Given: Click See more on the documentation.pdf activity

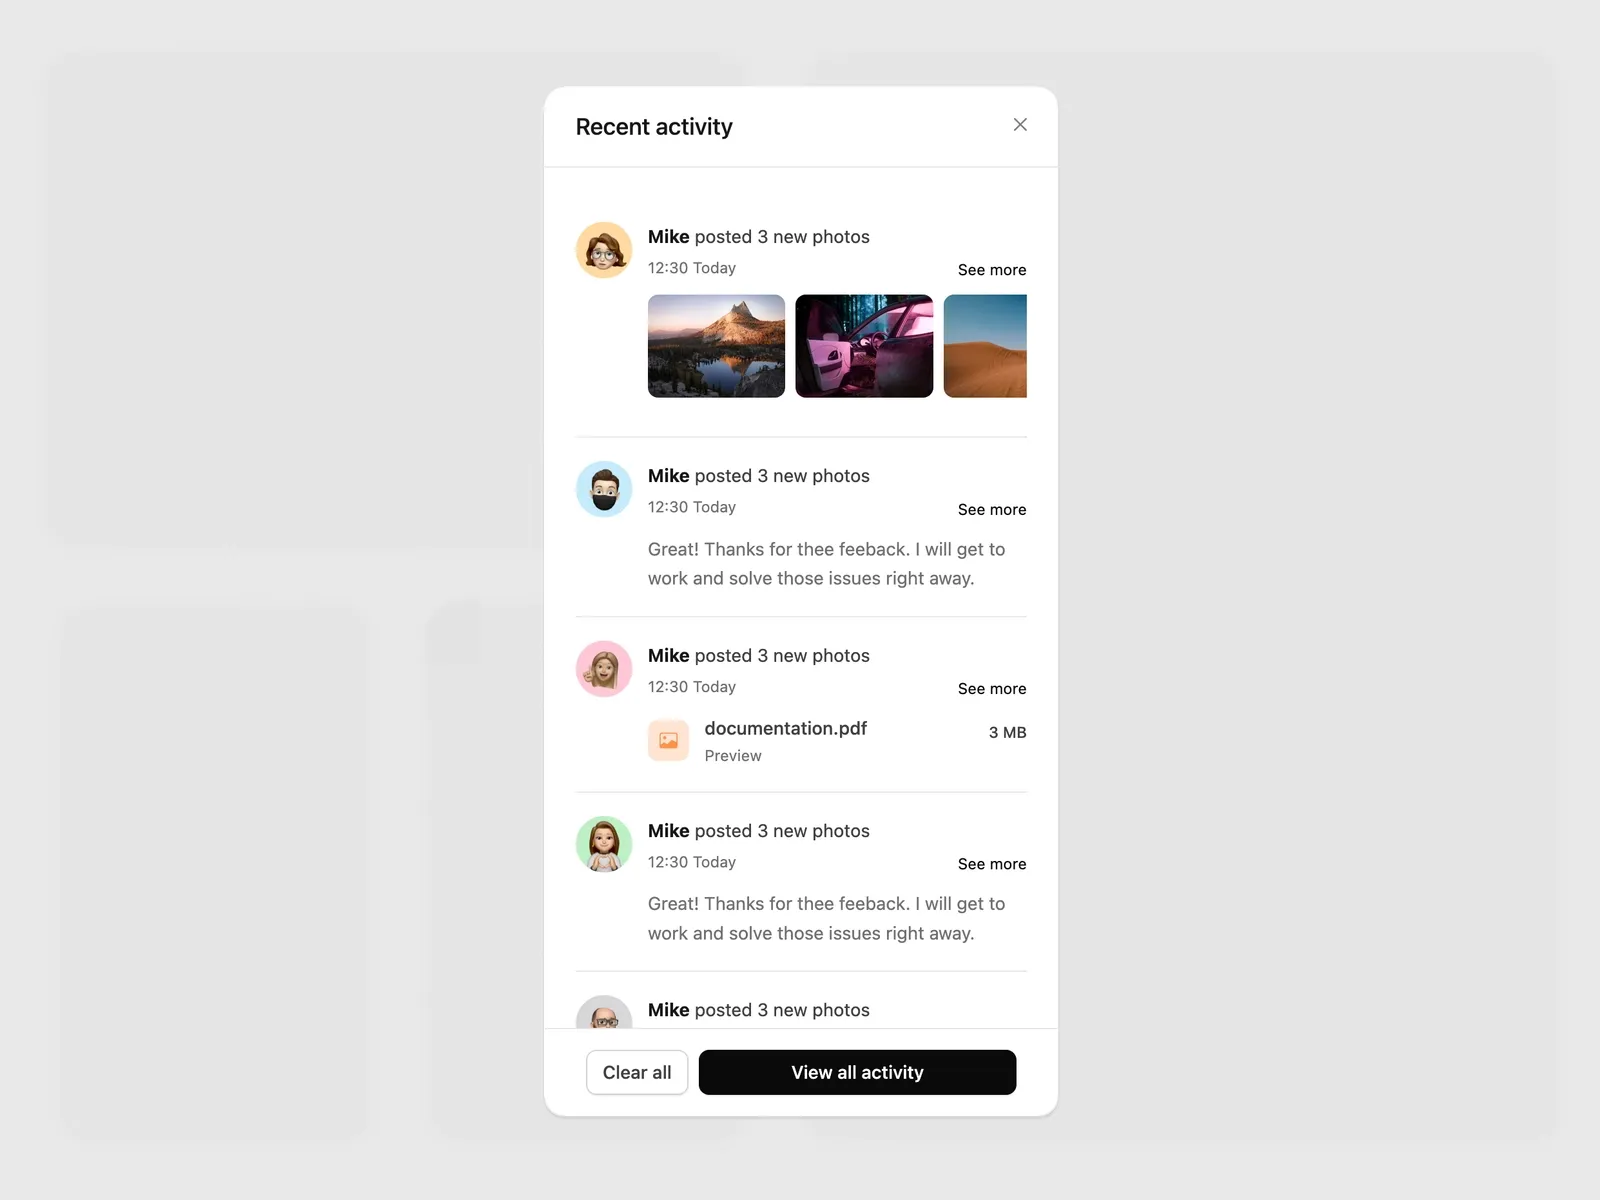Looking at the screenshot, I should pos(992,689).
